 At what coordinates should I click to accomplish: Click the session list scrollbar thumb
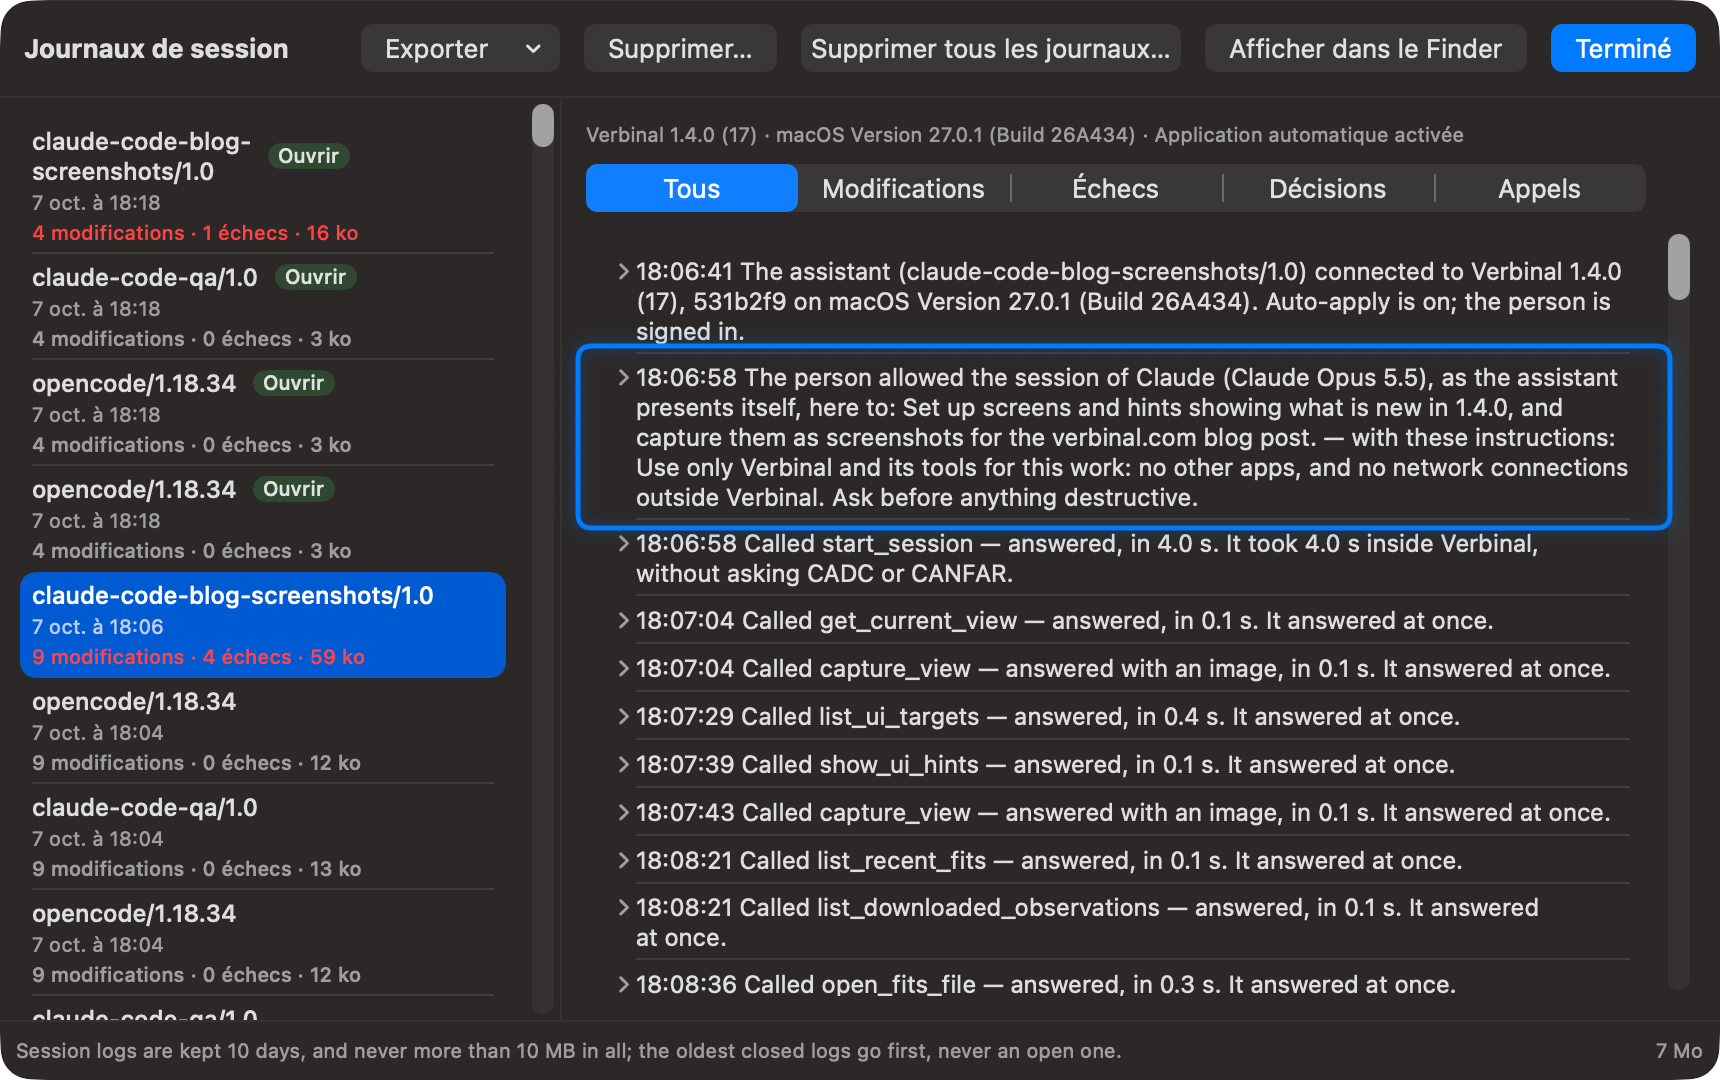tap(543, 126)
